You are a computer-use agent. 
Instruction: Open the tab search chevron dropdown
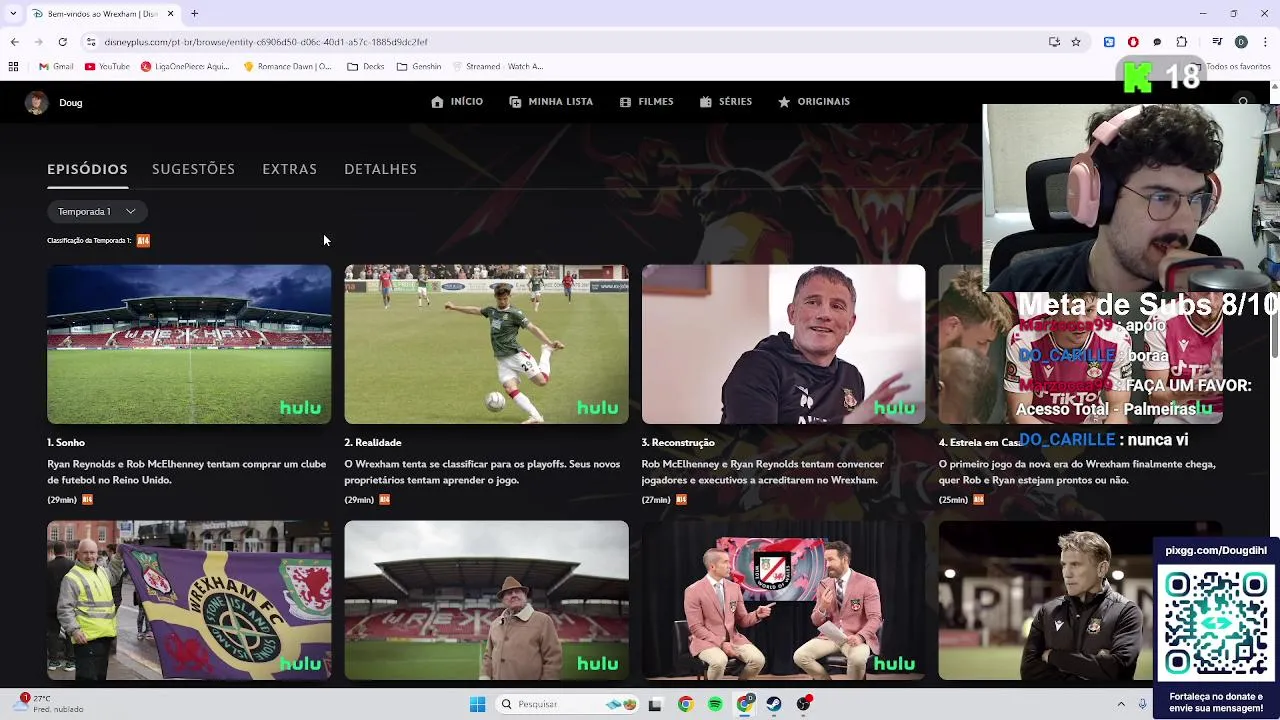13,14
